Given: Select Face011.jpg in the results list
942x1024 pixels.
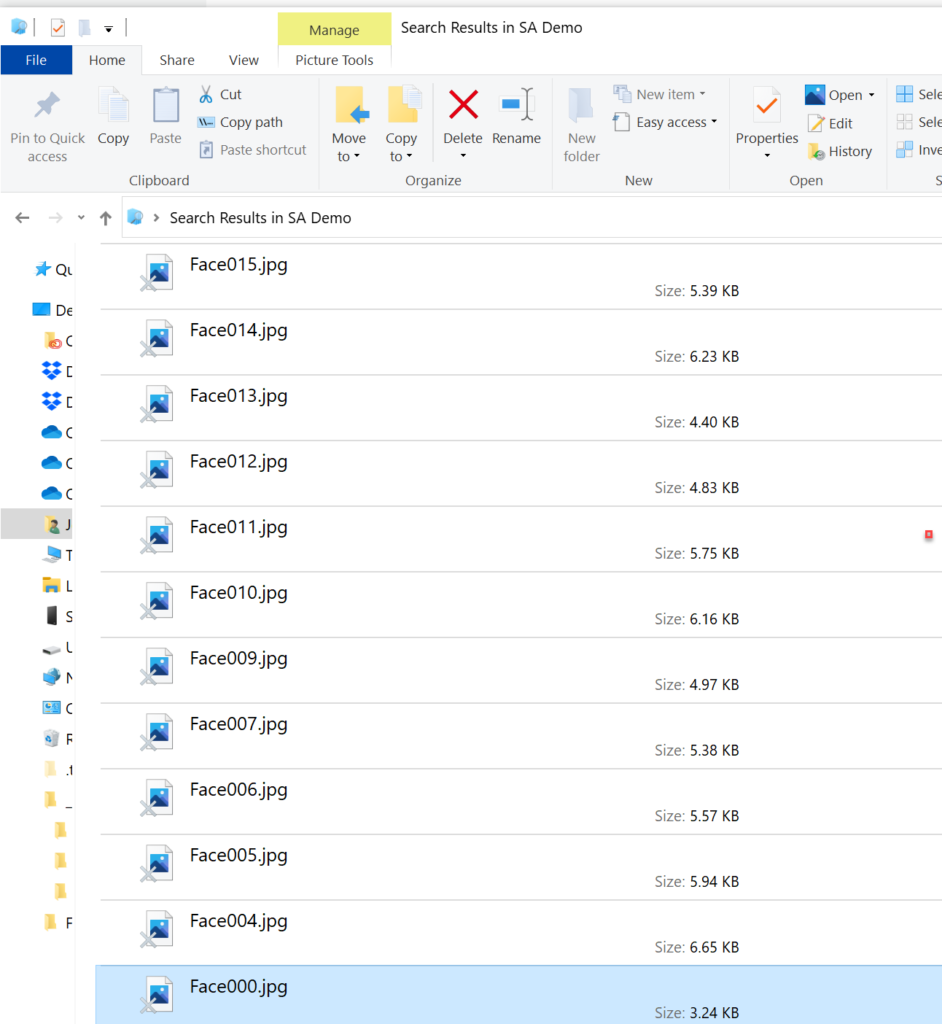Looking at the screenshot, I should click(239, 527).
